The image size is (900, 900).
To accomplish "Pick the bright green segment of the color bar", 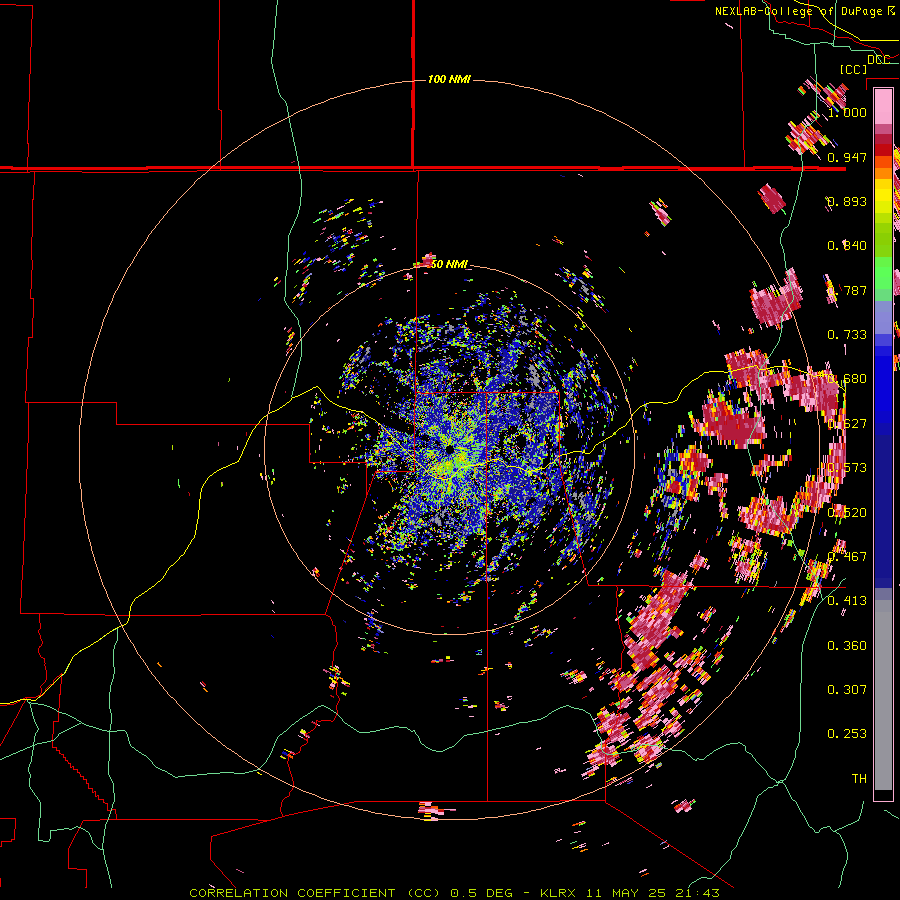I will click(x=883, y=273).
